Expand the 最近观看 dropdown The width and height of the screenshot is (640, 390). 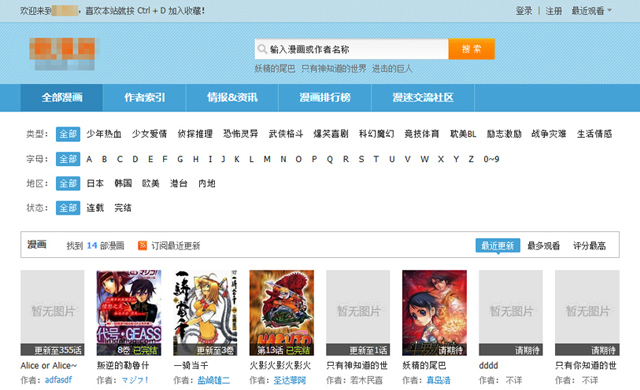pos(591,11)
